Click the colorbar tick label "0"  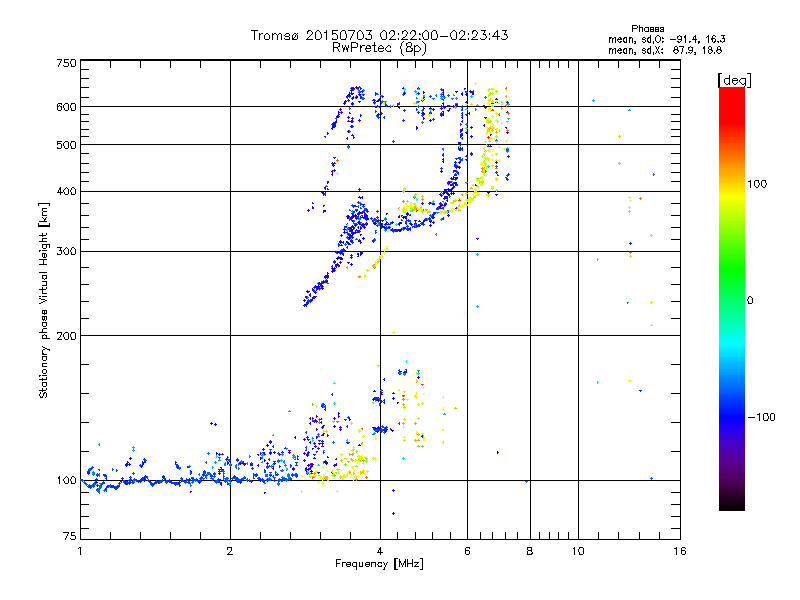pos(750,301)
